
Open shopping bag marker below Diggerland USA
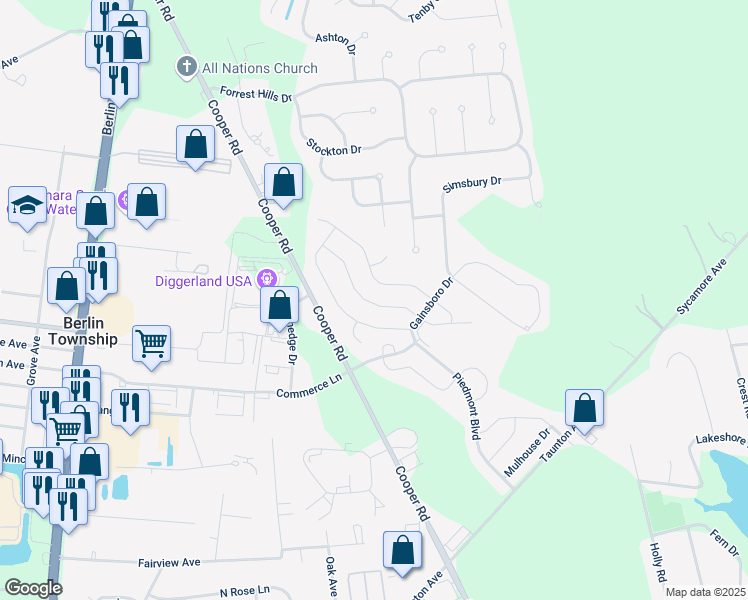[x=280, y=308]
